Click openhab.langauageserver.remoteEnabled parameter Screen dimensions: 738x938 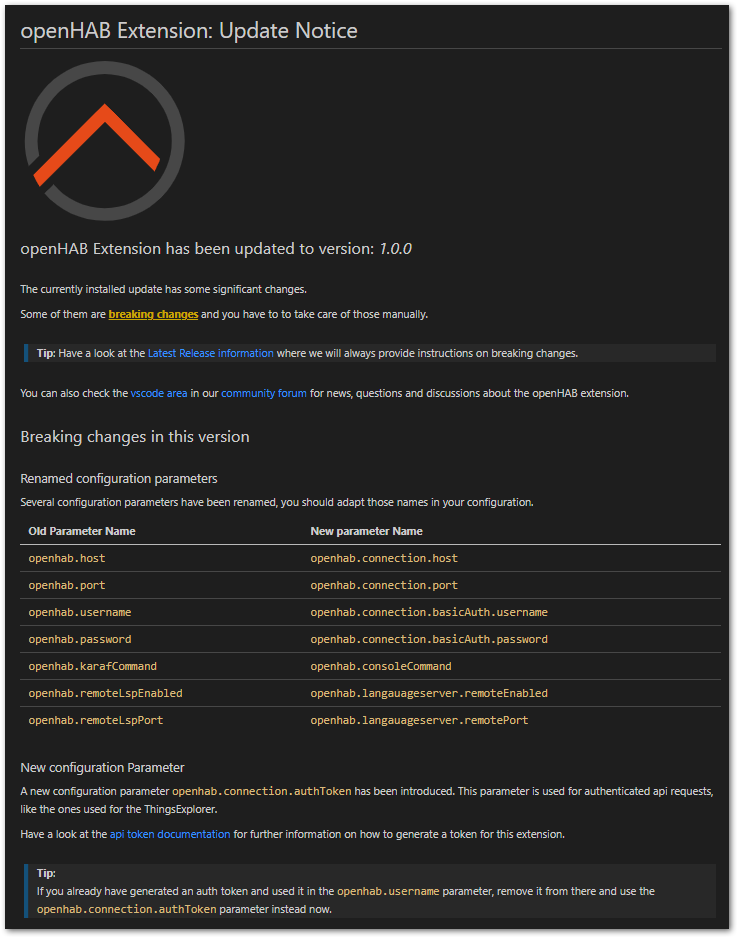(x=429, y=693)
